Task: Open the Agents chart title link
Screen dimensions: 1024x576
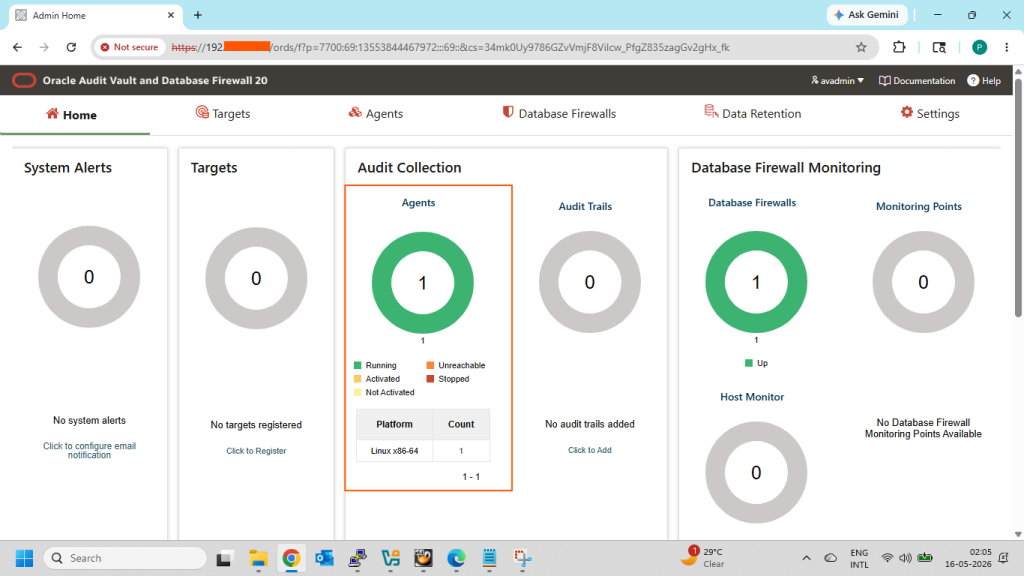Action: 419,202
